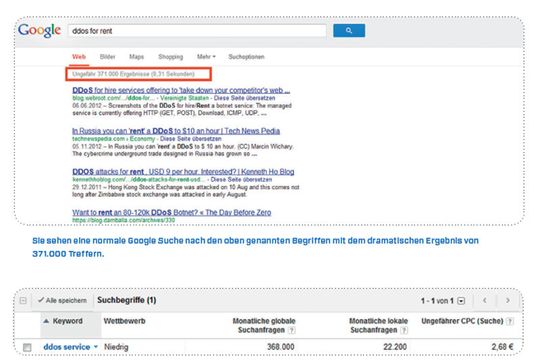
Task: Click the Niedrig competition cell
Action: point(116,347)
